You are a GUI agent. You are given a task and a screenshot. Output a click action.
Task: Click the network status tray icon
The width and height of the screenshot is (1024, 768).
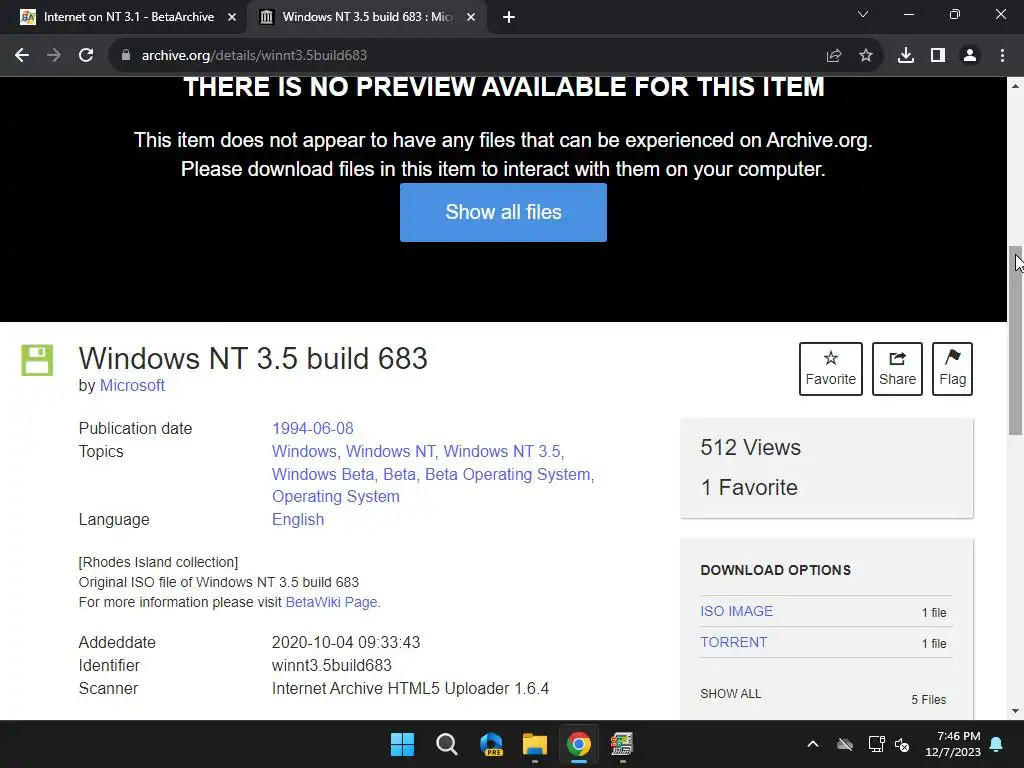(876, 744)
